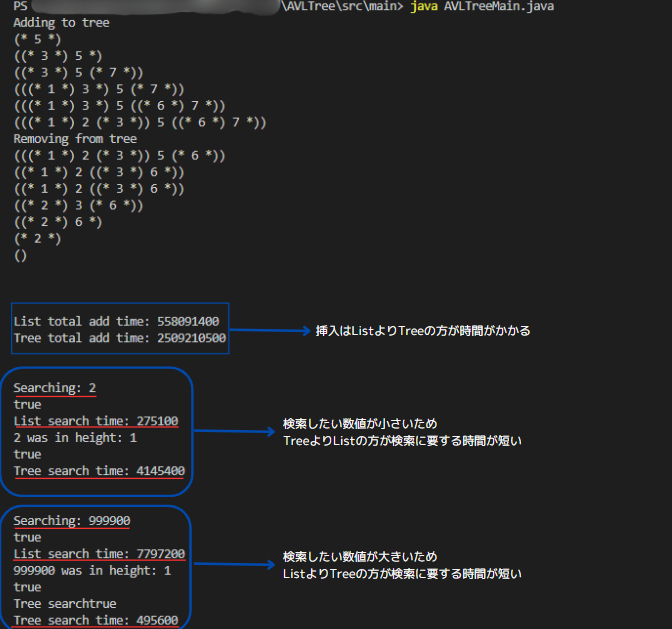Click the line '((* 3 *) 5 (* 7 *))'
This screenshot has height=629, width=672.
[78, 73]
